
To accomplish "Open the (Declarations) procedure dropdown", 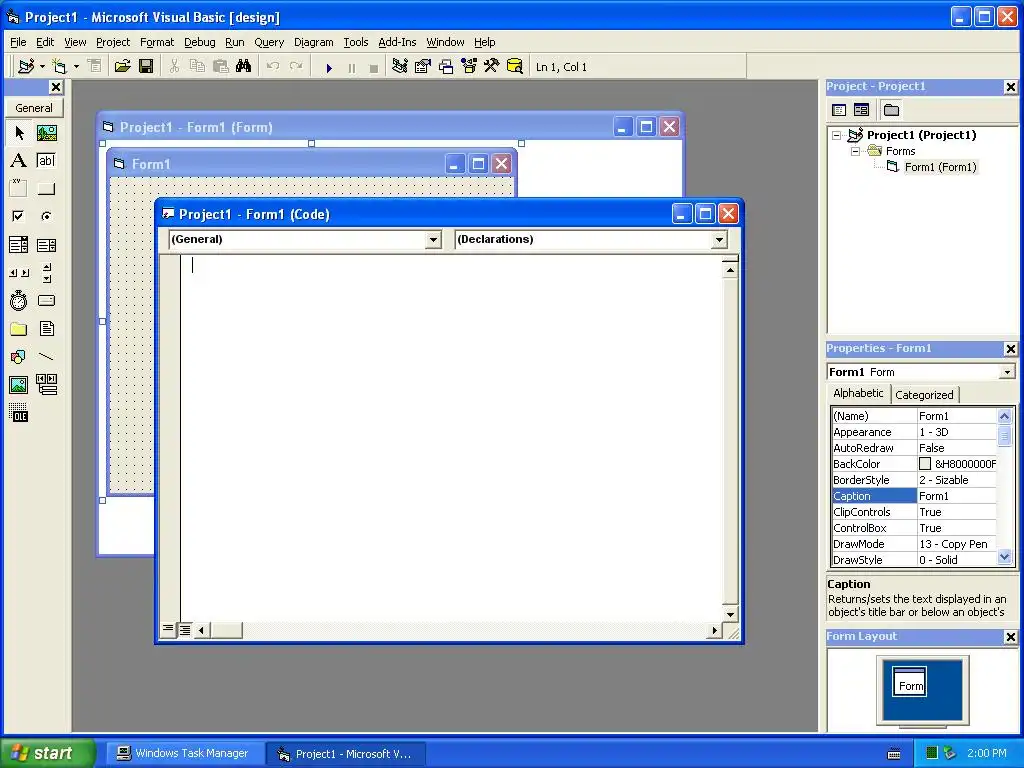I will [719, 240].
